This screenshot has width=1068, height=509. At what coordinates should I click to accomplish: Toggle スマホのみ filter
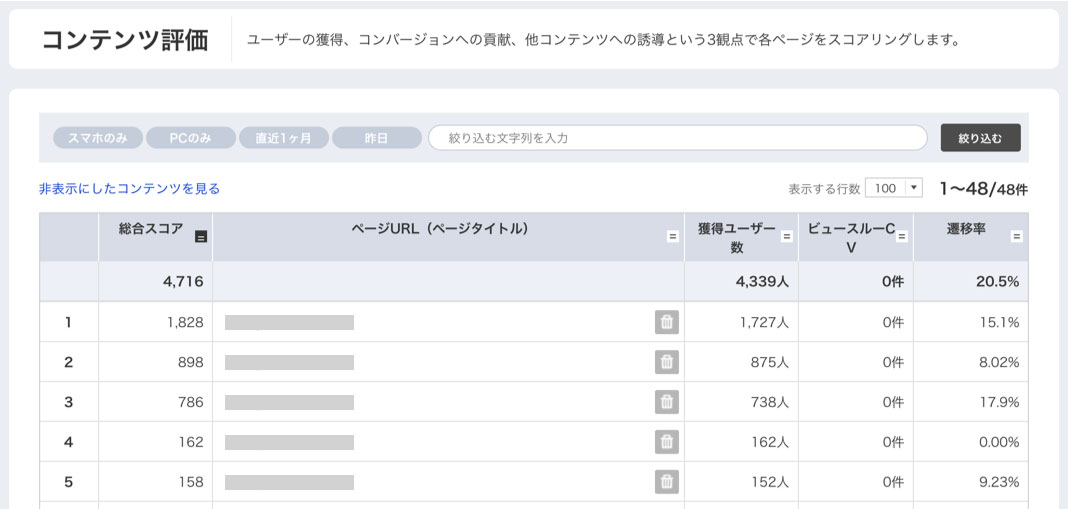(x=98, y=138)
